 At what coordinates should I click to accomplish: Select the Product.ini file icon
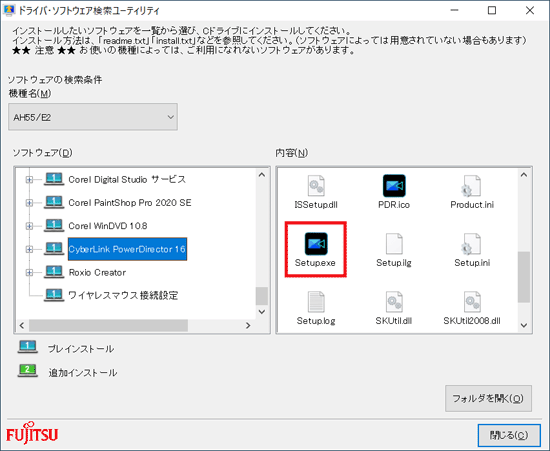tap(471, 186)
